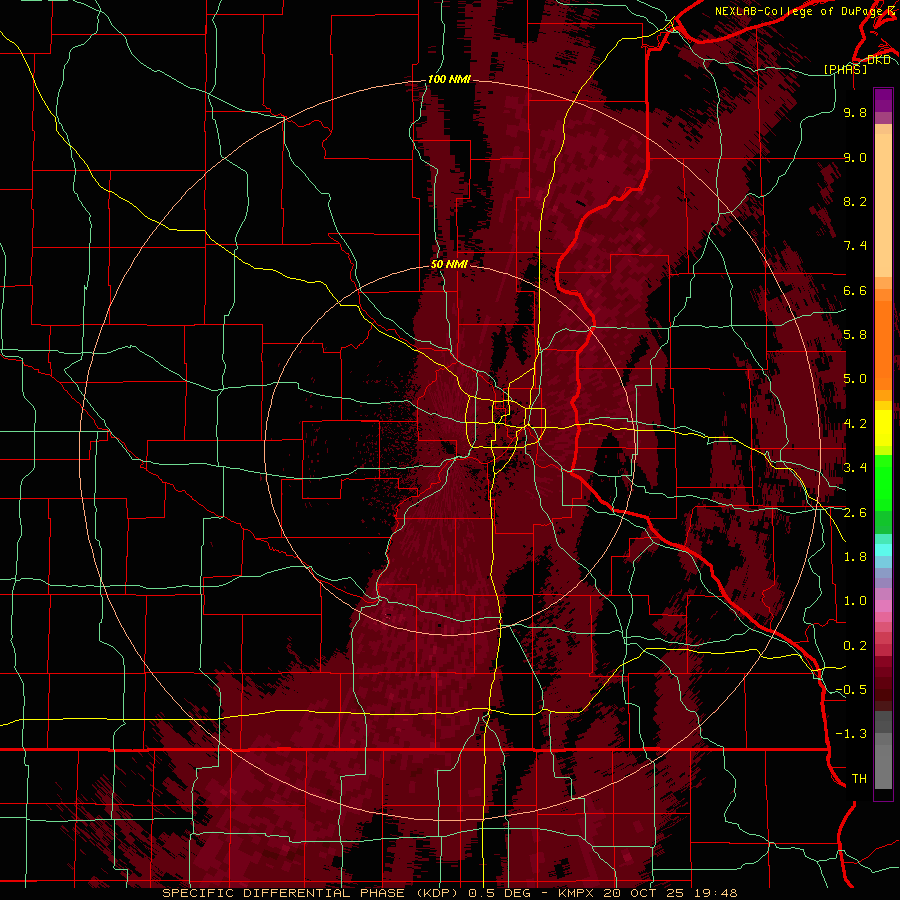Click the DKD label above the legend
900x900 pixels.
click(879, 60)
